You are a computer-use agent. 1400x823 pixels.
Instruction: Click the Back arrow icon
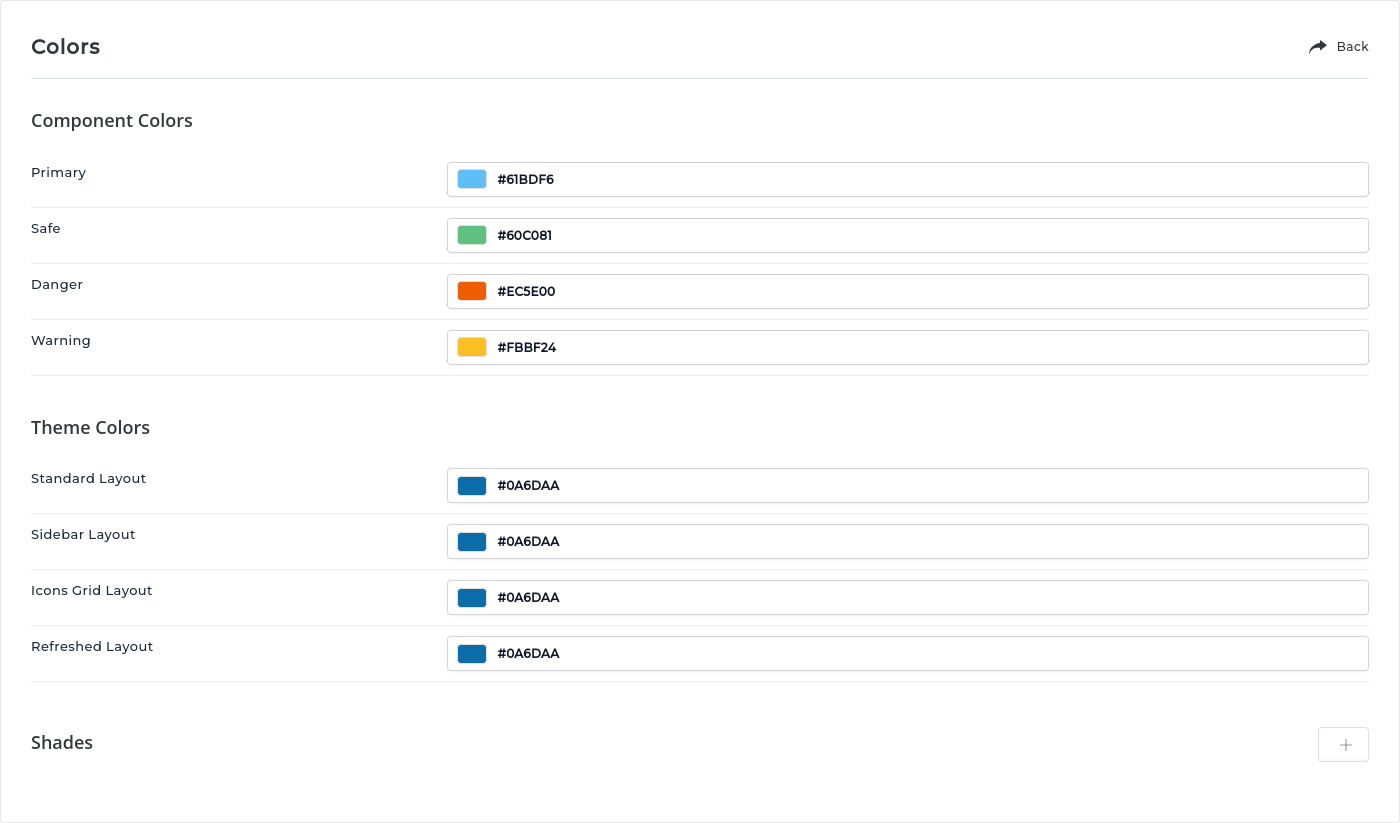tap(1317, 47)
